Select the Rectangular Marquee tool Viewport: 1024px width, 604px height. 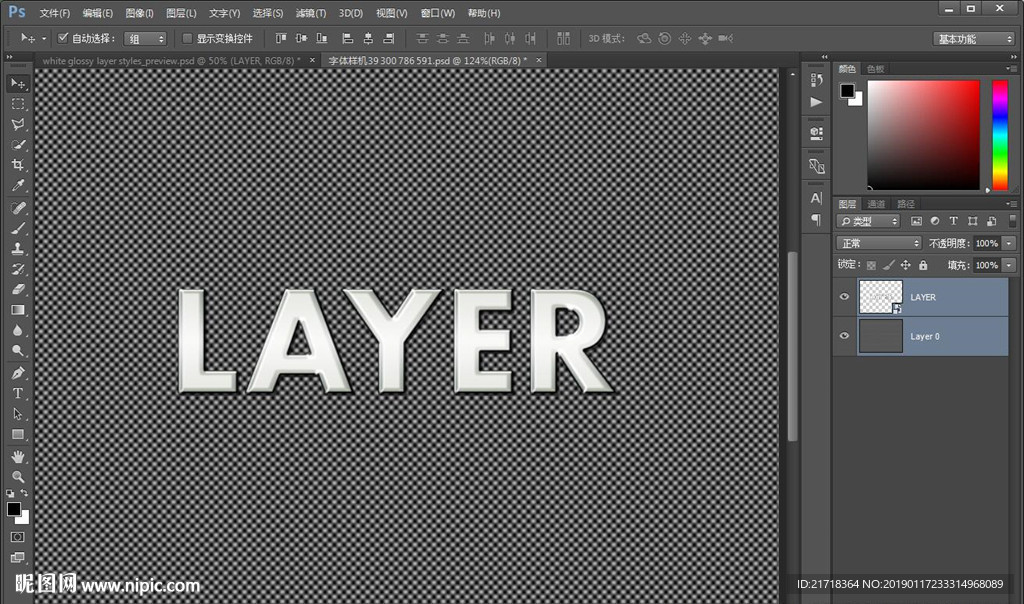(18, 104)
